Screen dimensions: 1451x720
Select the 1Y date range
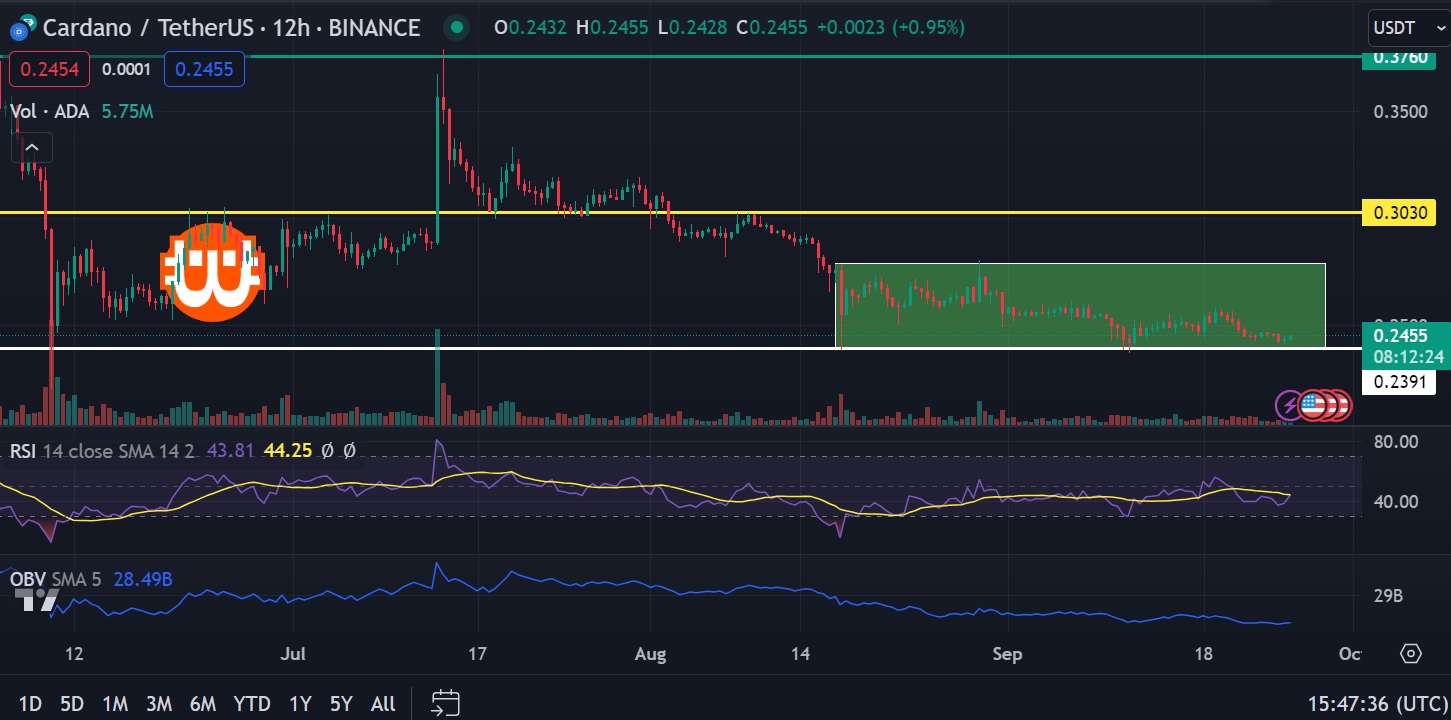tap(300, 704)
